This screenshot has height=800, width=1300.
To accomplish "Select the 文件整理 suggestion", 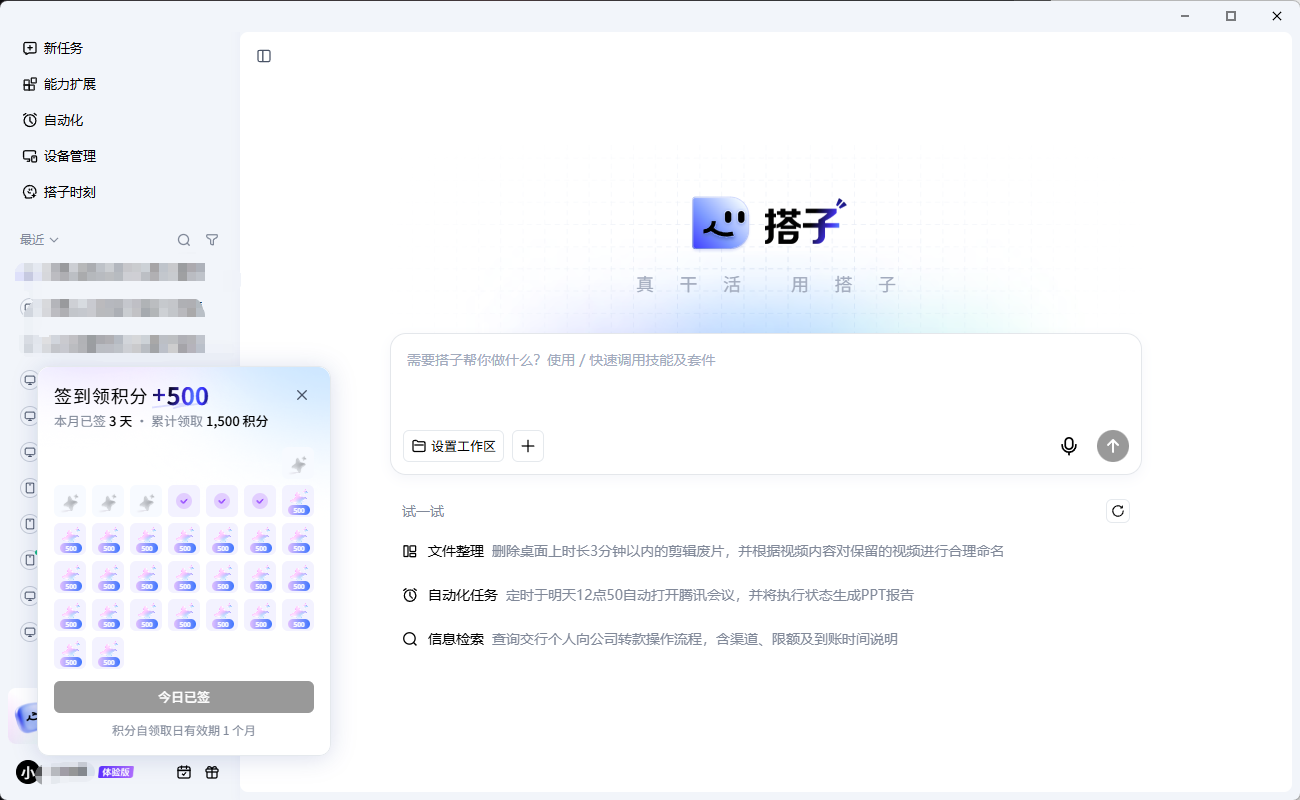I will point(702,551).
